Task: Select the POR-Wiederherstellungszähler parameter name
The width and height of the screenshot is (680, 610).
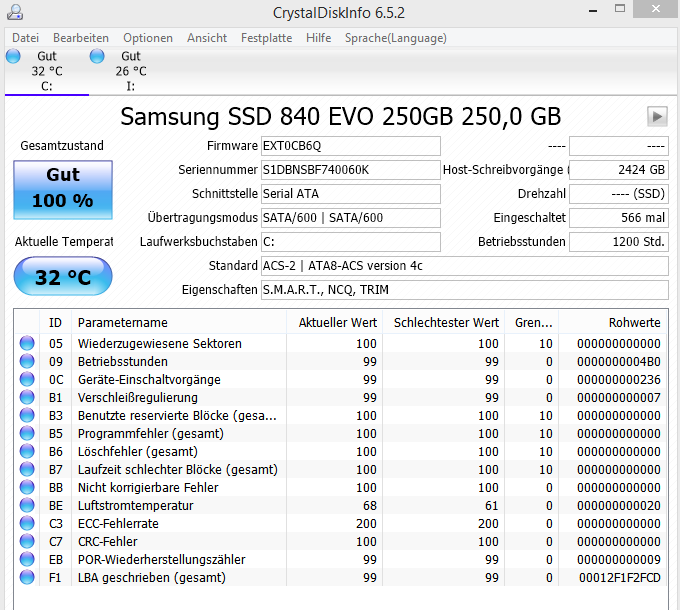Action: (161, 559)
